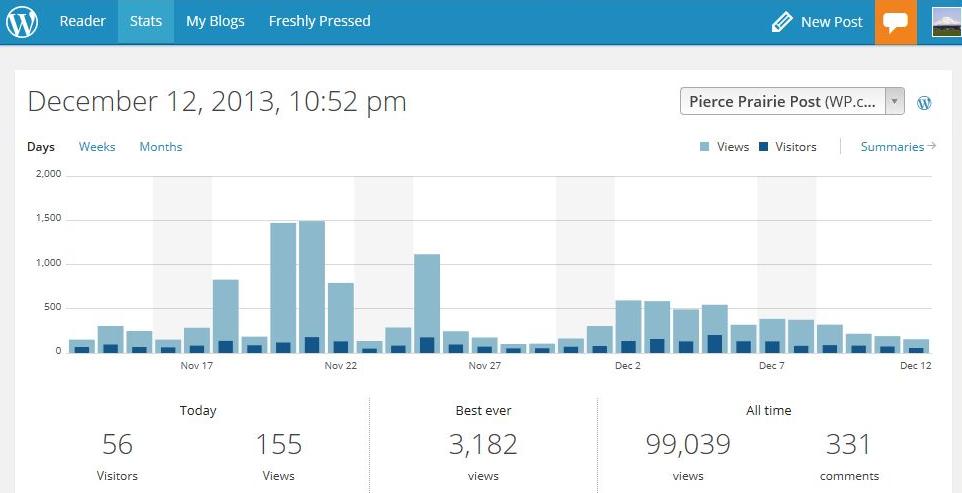Open Freshly Pressed page

320,21
